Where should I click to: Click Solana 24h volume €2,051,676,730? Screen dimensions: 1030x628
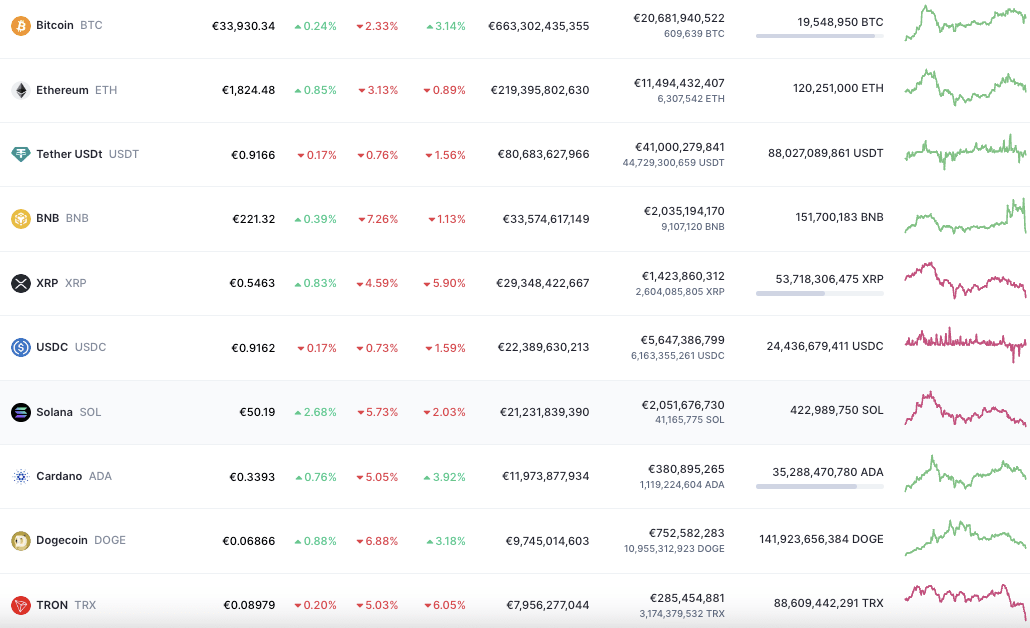point(683,405)
